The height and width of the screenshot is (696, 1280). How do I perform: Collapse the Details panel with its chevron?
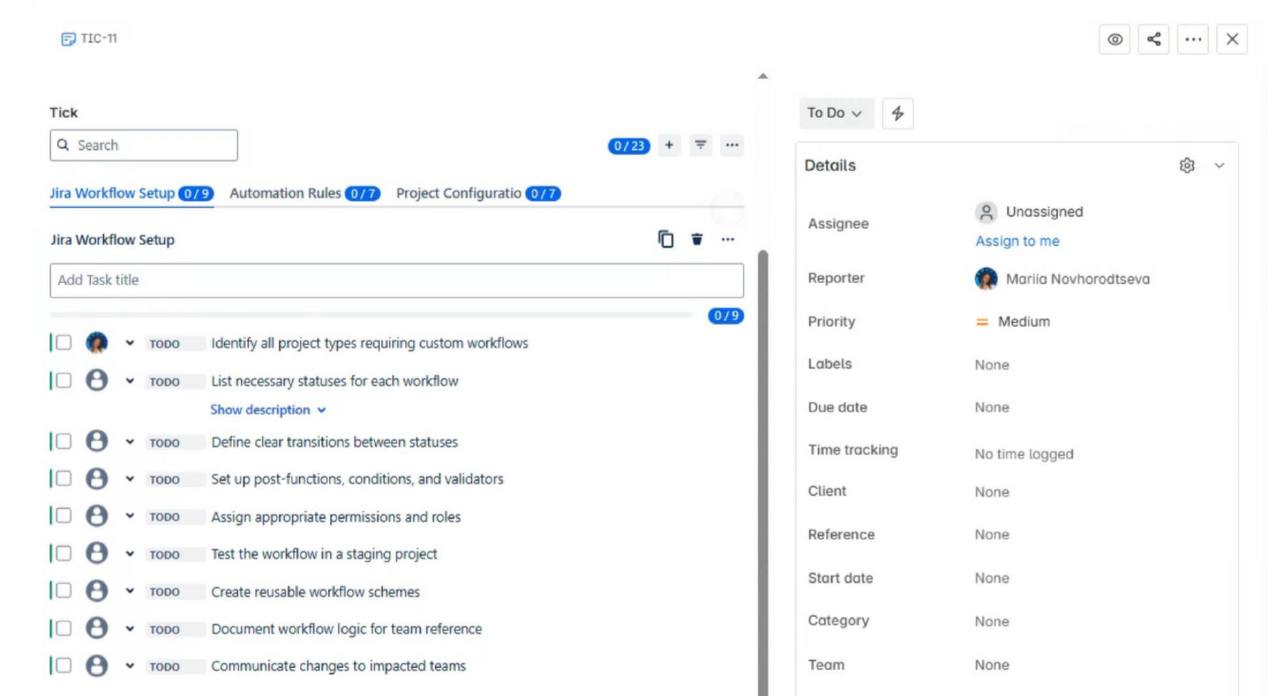tap(1218, 165)
